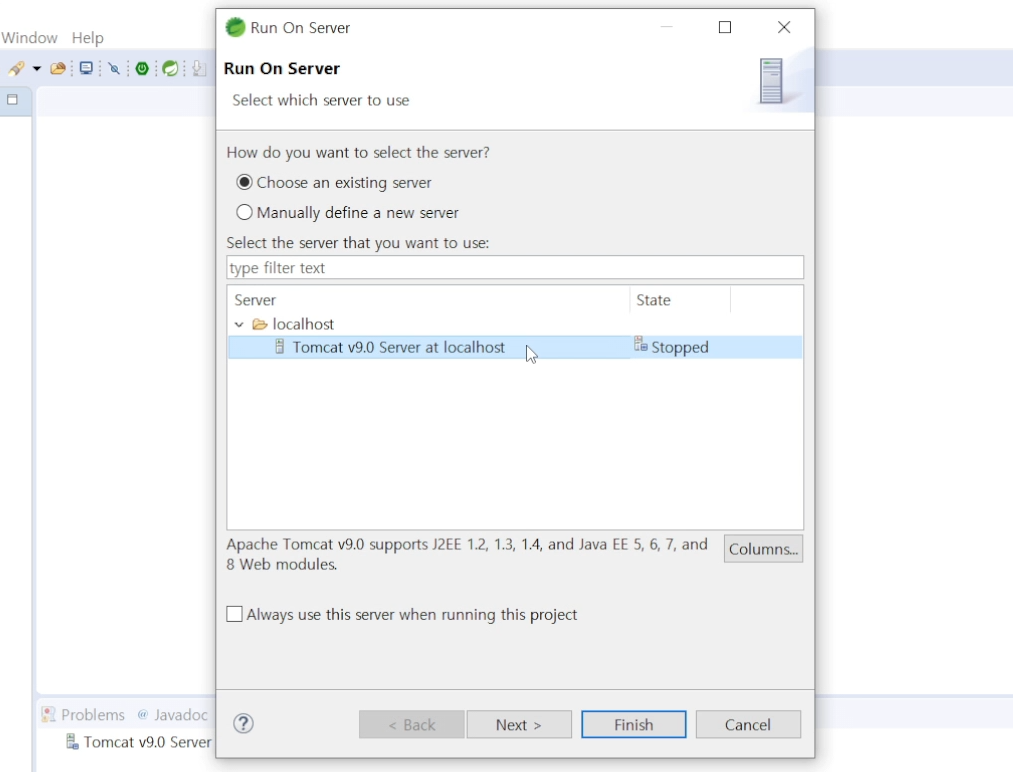Click the green Spring leaf toolbar icon
Screen dimensions: 1013x772
(x=170, y=68)
